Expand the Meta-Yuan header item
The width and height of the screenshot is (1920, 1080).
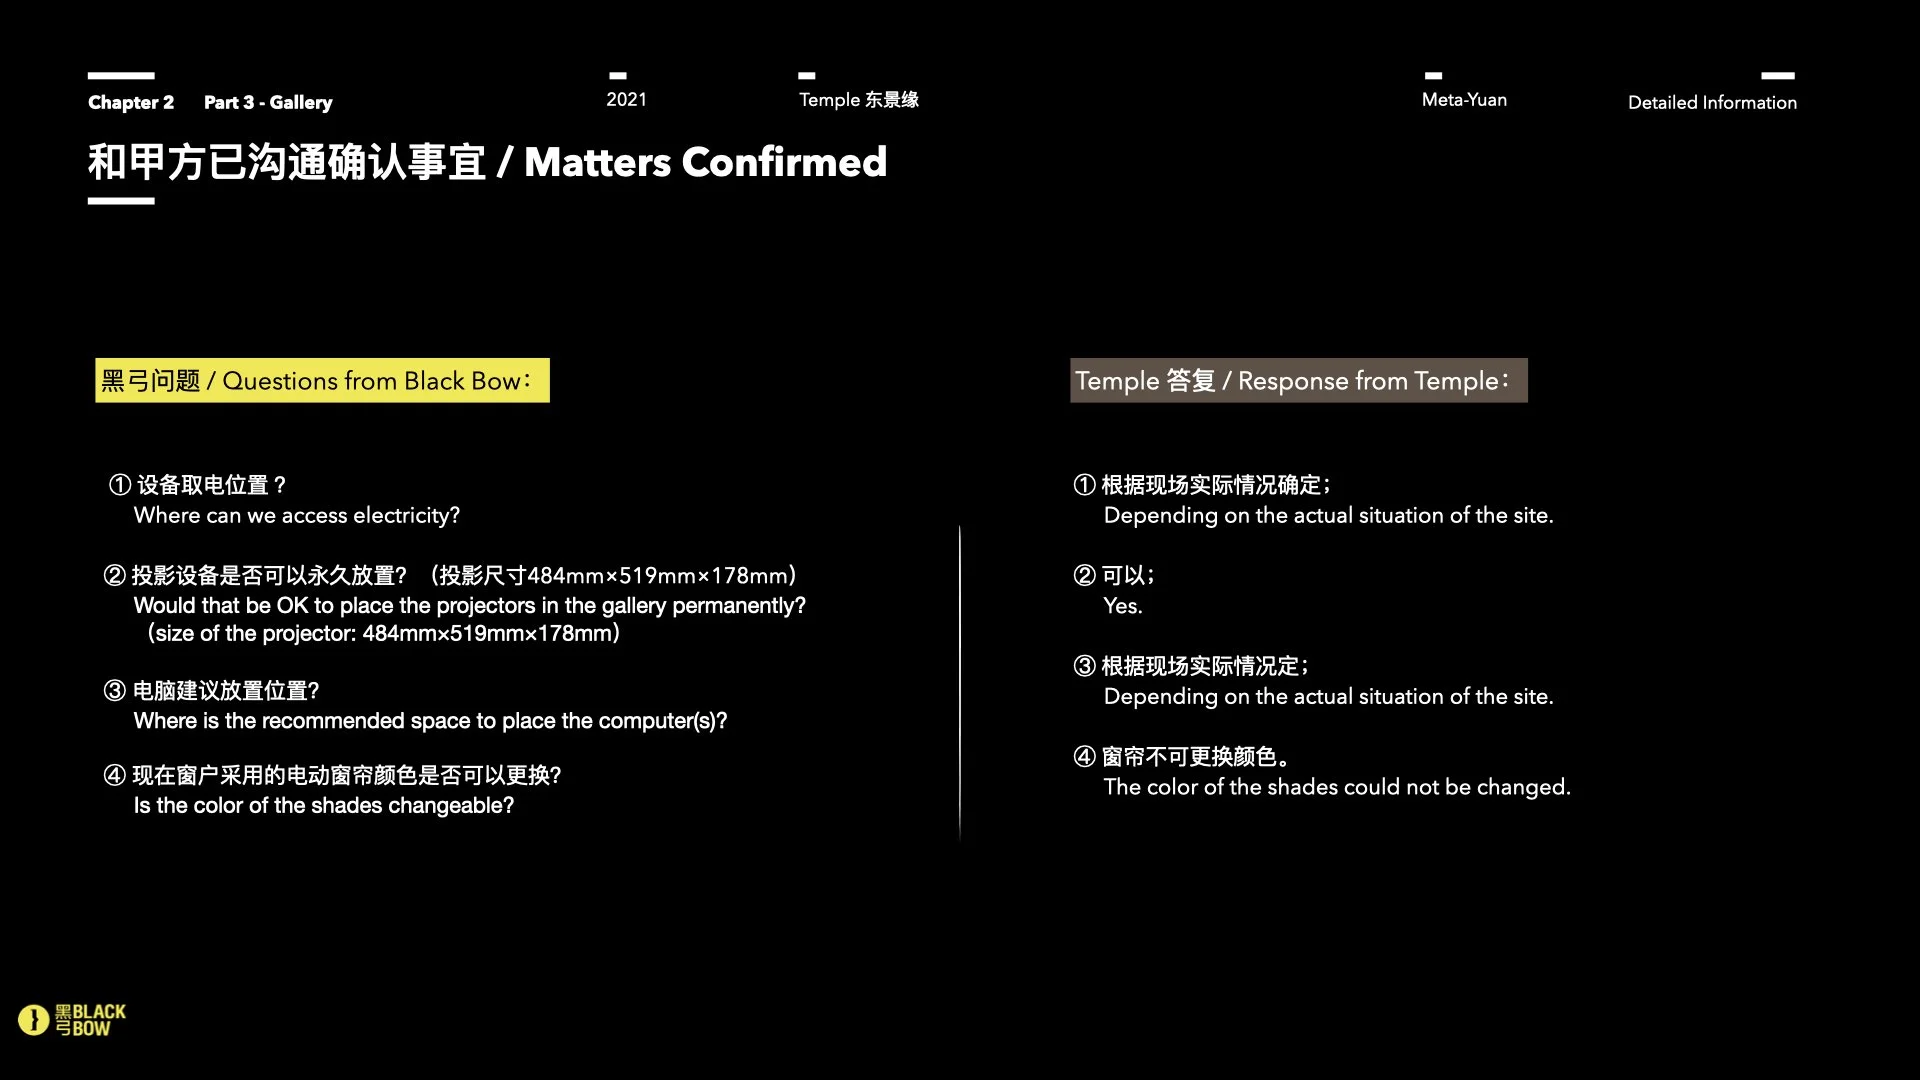[1464, 99]
